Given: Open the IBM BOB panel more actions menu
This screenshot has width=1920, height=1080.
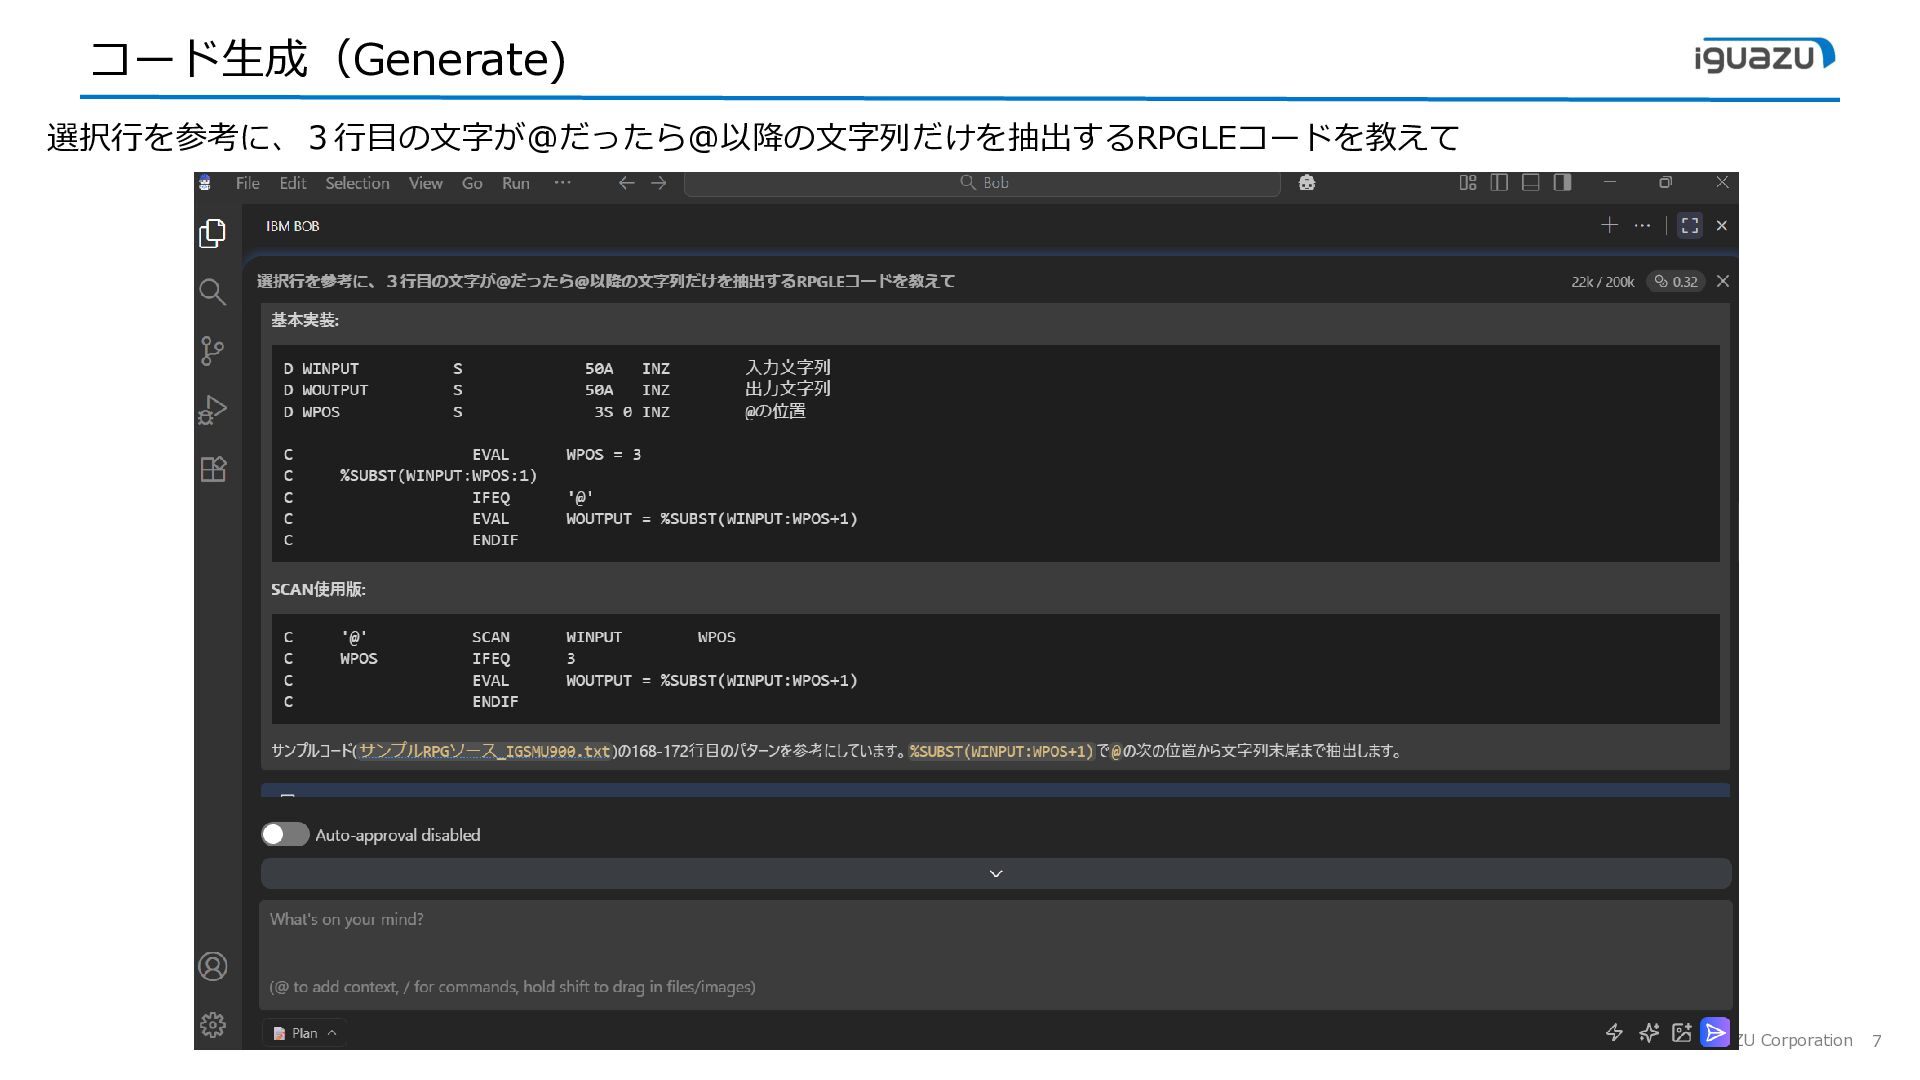Looking at the screenshot, I should [x=1642, y=225].
